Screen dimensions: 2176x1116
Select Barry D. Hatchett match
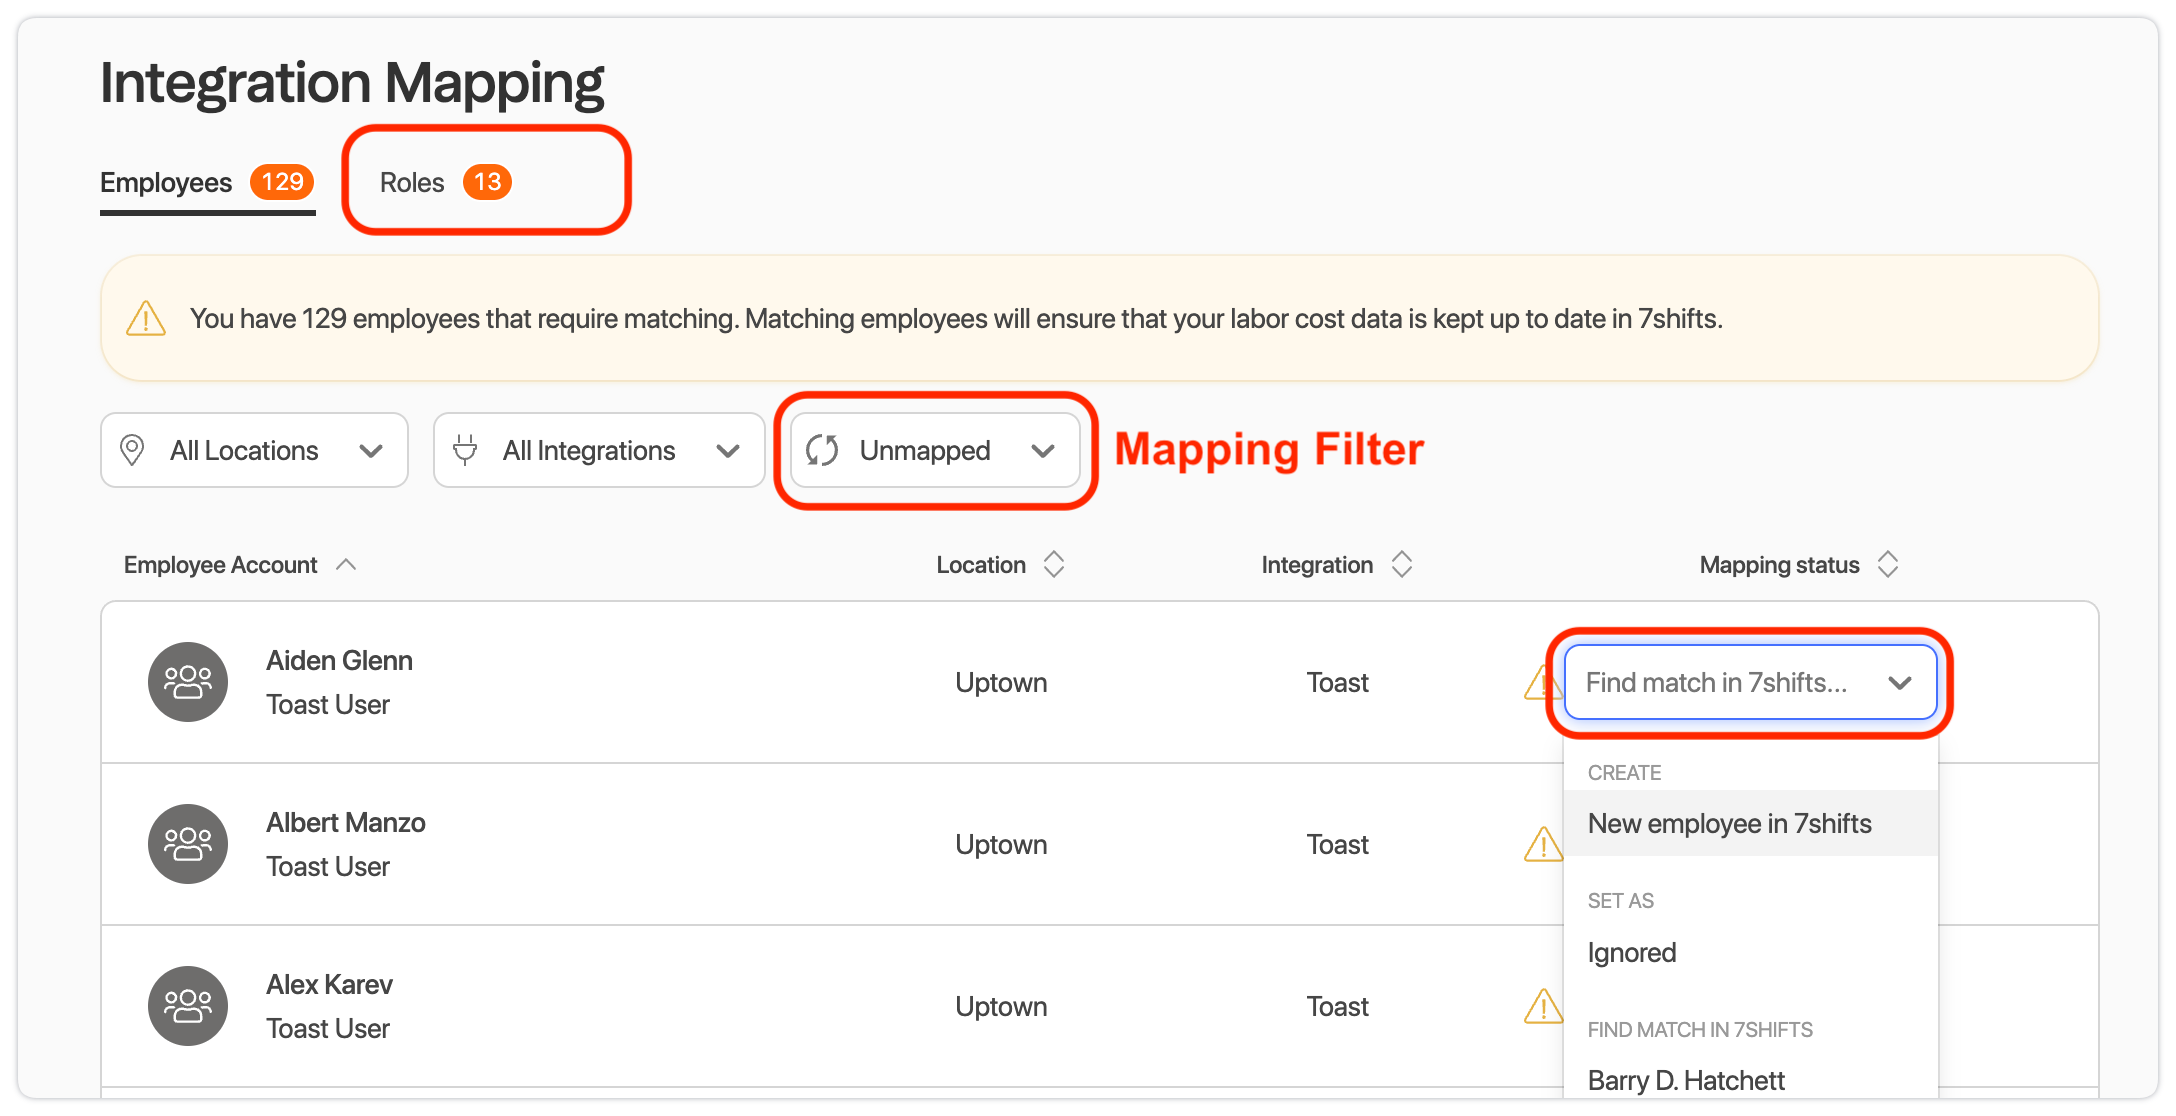coord(1751,1080)
